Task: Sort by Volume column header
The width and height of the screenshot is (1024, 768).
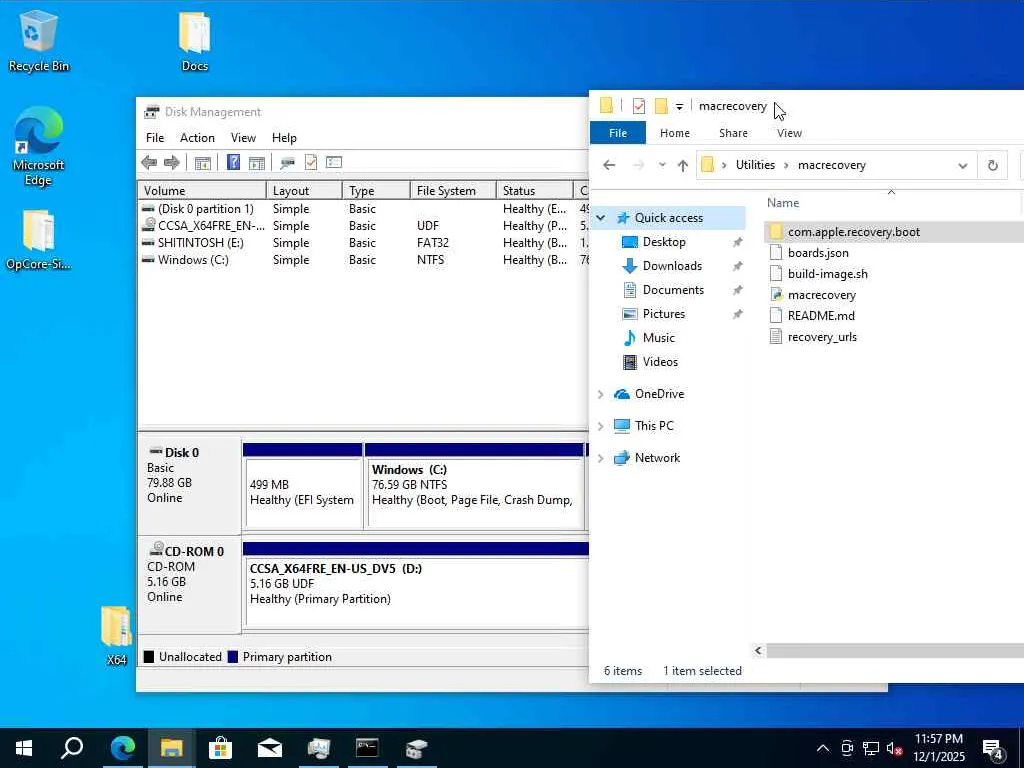Action: [202, 191]
